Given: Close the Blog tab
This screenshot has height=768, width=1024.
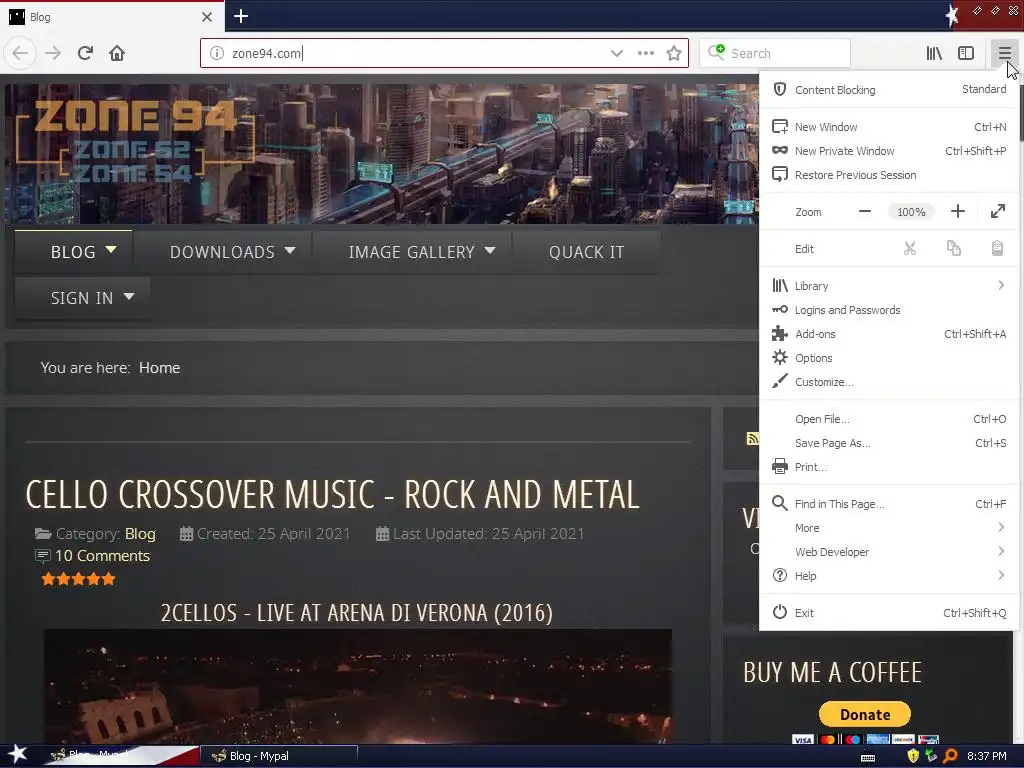Looking at the screenshot, I should 207,17.
